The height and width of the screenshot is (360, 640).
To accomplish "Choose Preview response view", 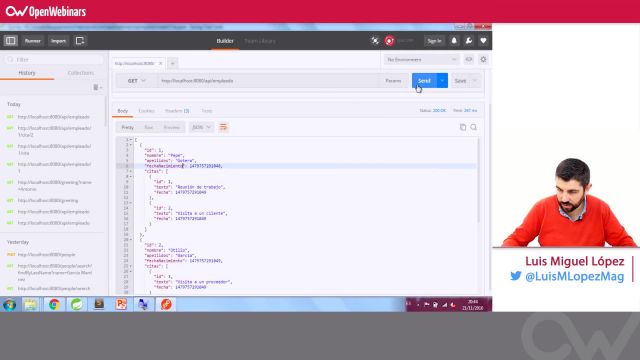I will point(172,127).
